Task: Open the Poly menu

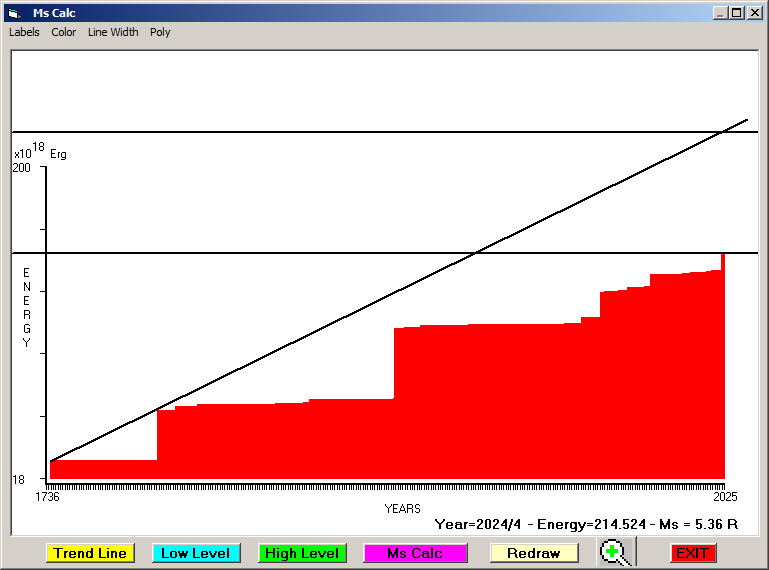Action: pos(160,32)
